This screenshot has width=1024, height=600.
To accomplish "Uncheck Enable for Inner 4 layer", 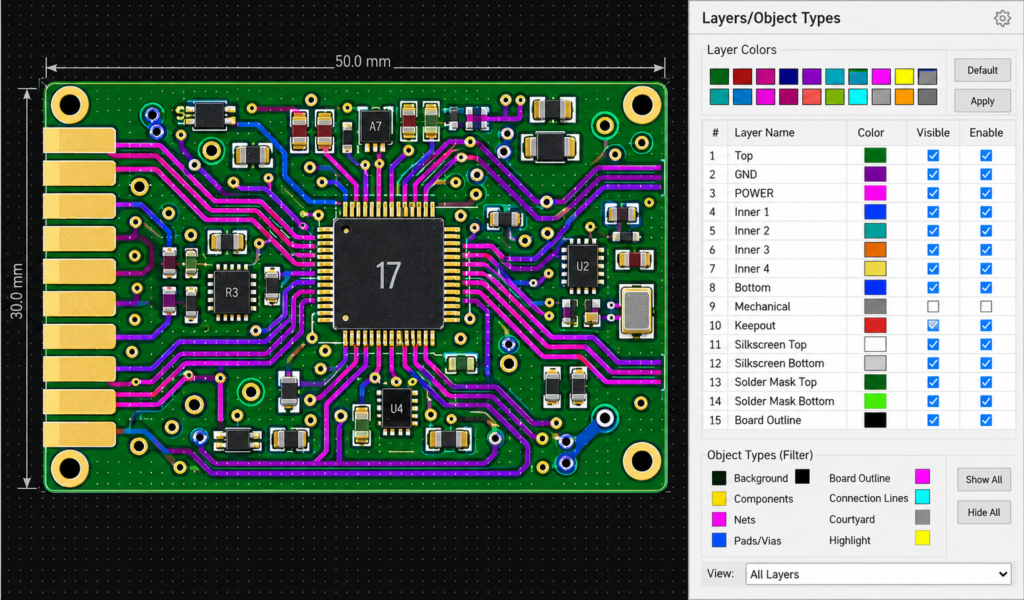I will (x=986, y=268).
